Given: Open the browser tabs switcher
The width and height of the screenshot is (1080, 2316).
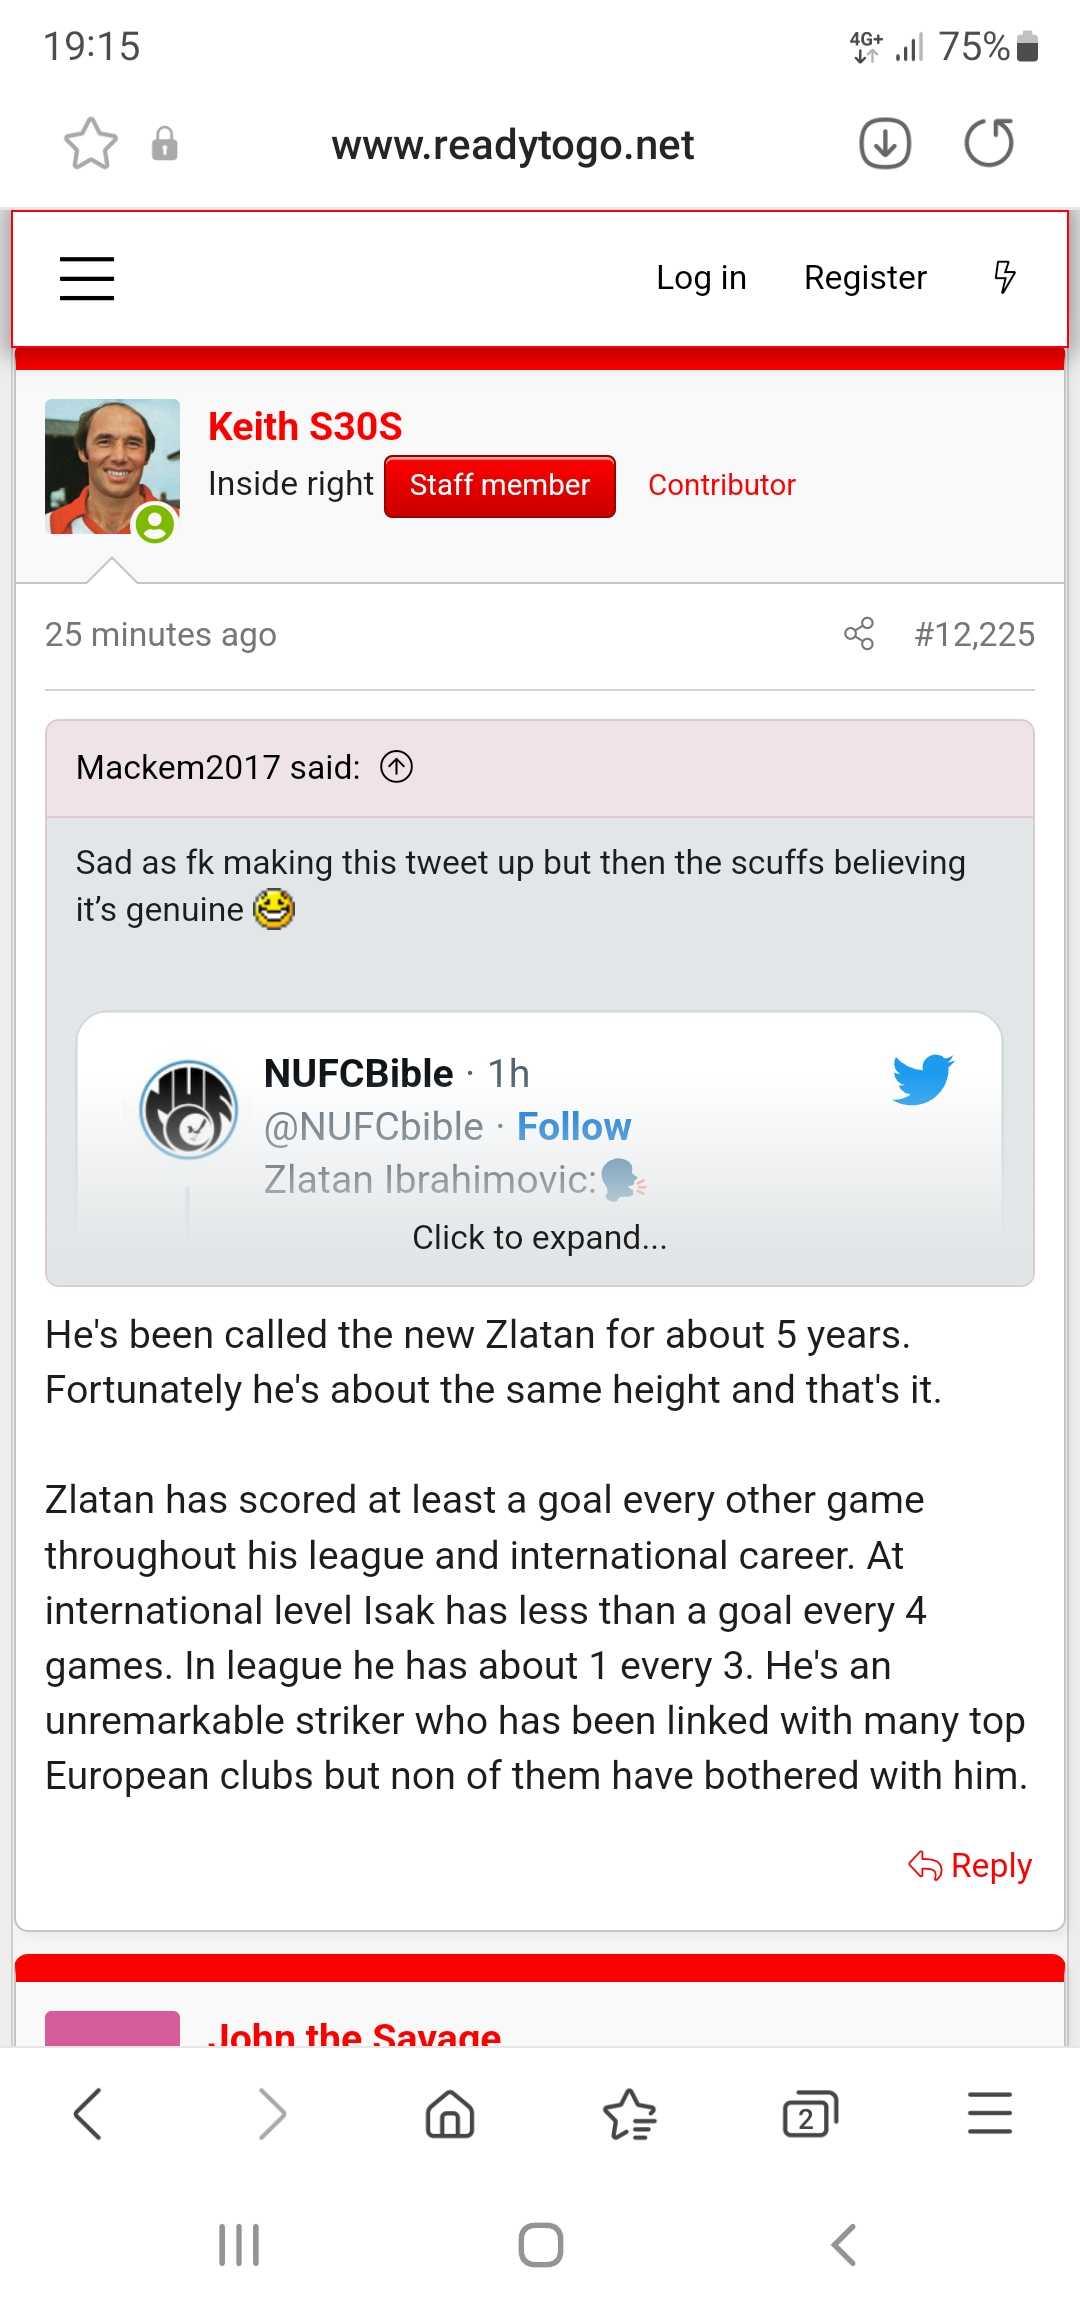Looking at the screenshot, I should (809, 2115).
